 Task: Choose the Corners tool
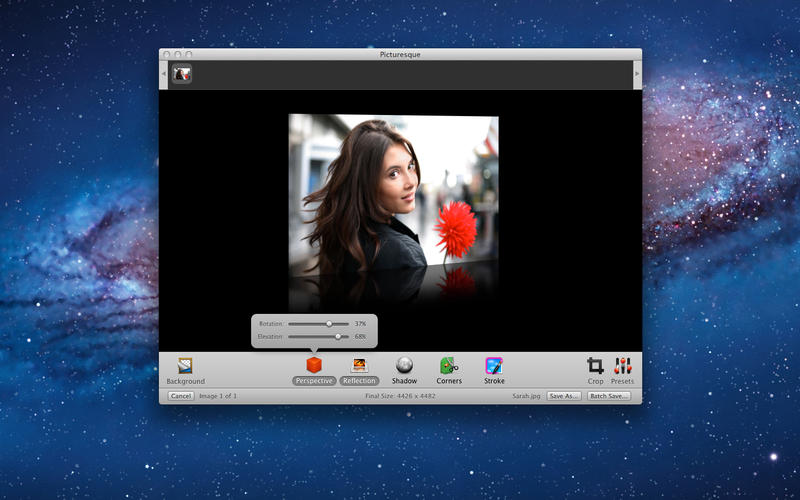pyautogui.click(x=449, y=365)
